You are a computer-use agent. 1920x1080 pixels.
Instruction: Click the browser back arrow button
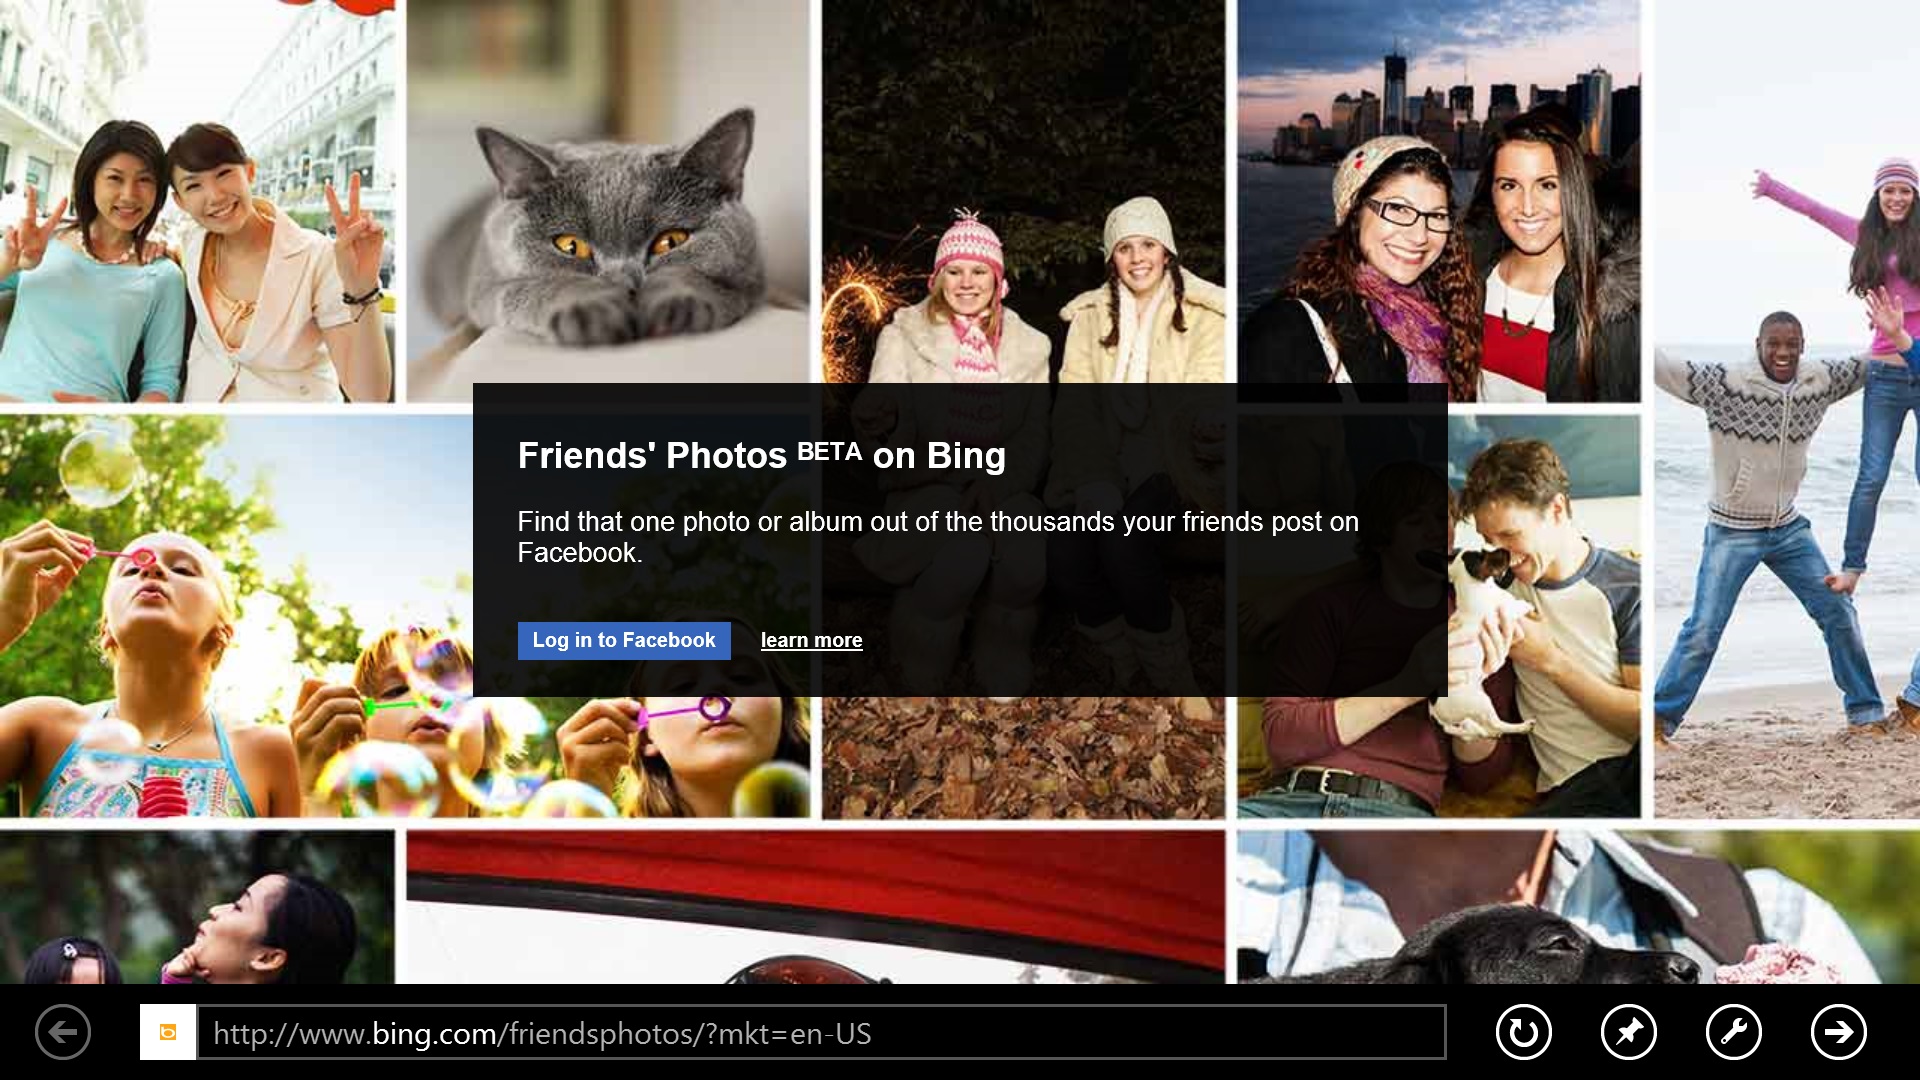[63, 1032]
